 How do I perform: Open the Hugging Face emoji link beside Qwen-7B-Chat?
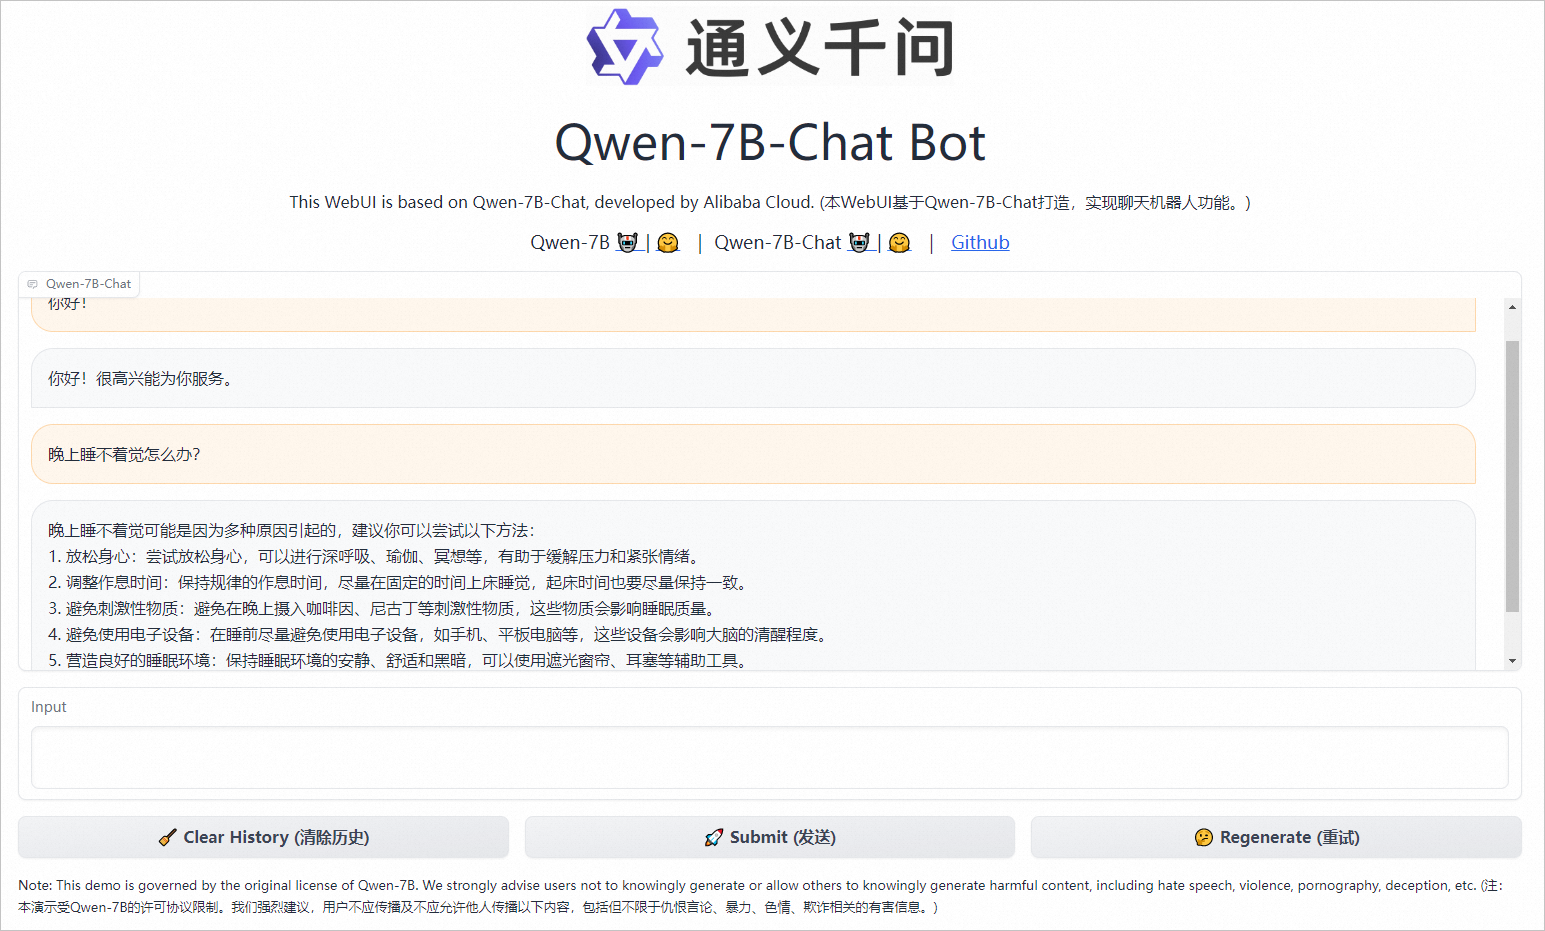tap(900, 242)
